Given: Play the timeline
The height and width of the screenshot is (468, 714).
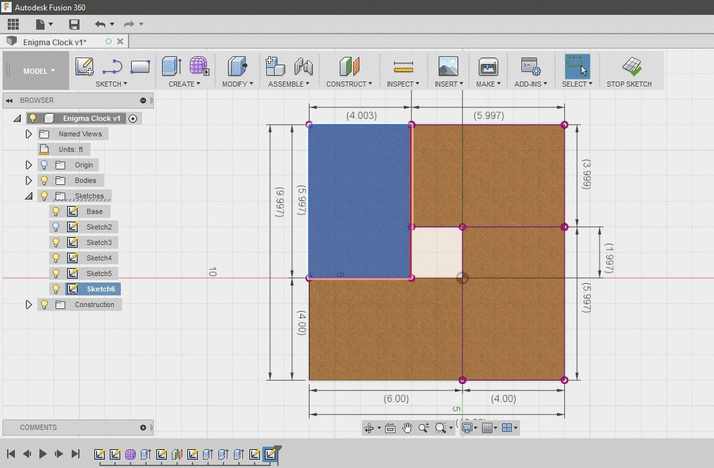Looking at the screenshot, I should (43, 453).
